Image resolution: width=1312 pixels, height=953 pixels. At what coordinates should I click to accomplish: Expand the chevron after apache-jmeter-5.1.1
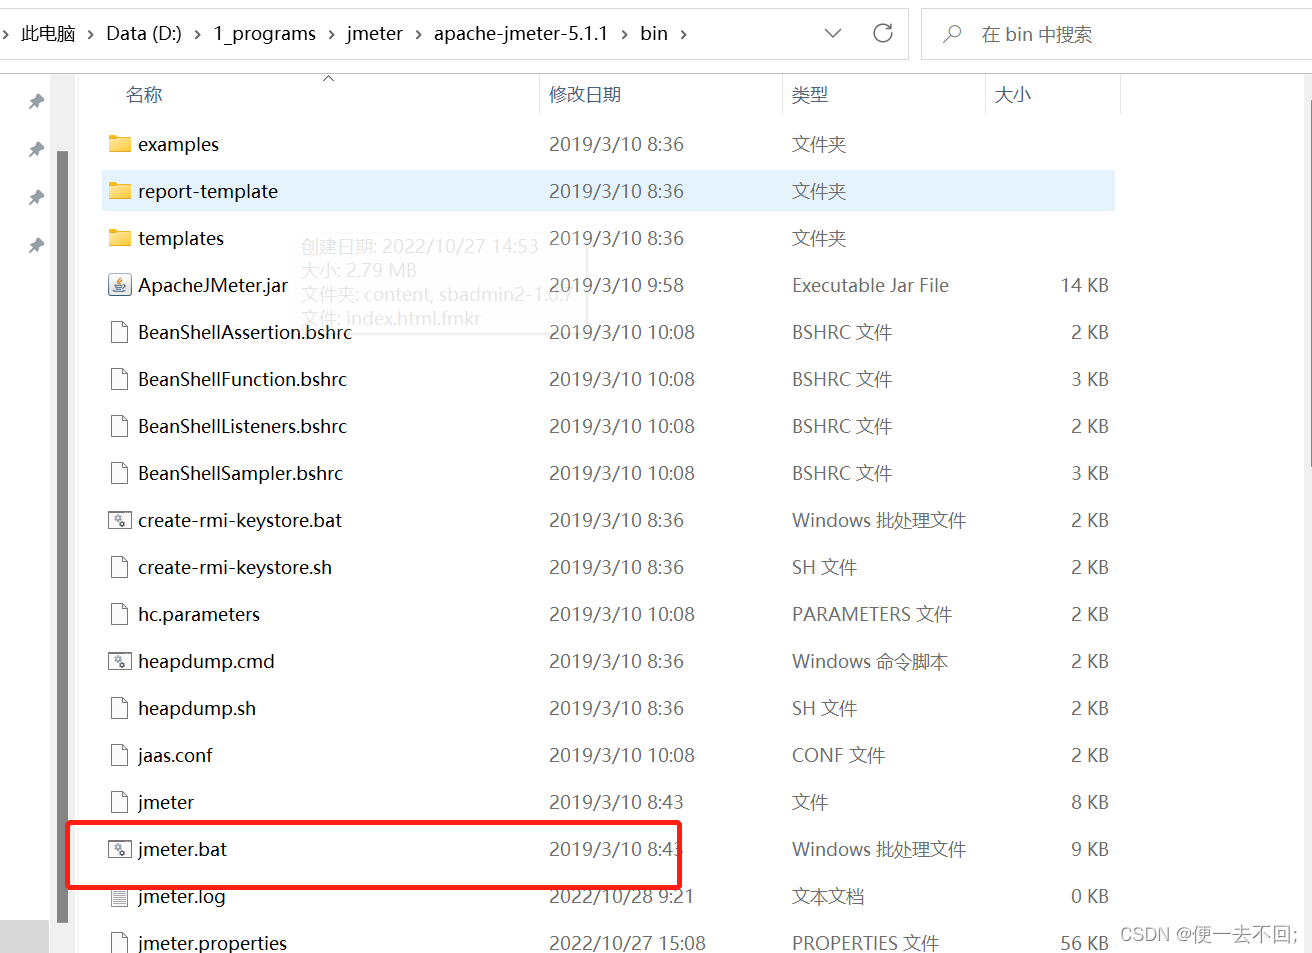[x=624, y=34]
